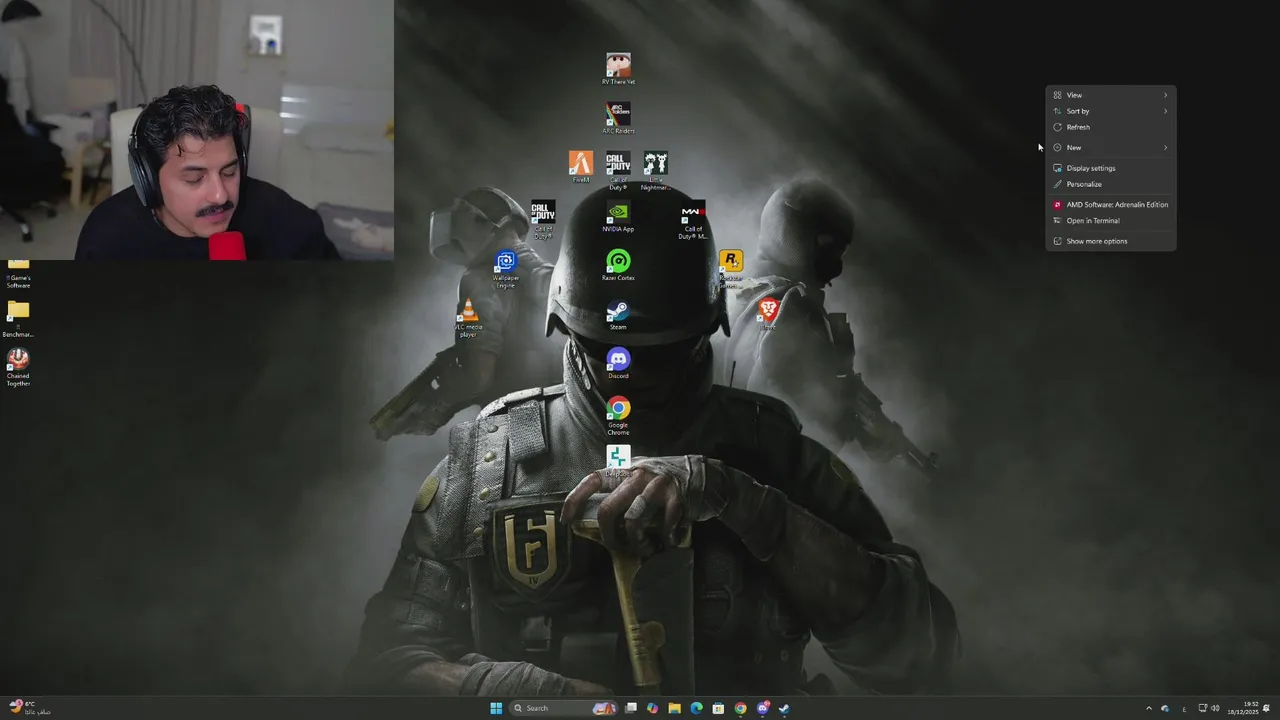This screenshot has height=720, width=1280.
Task: Select the Chained Together desktop icon
Action: click(x=18, y=368)
